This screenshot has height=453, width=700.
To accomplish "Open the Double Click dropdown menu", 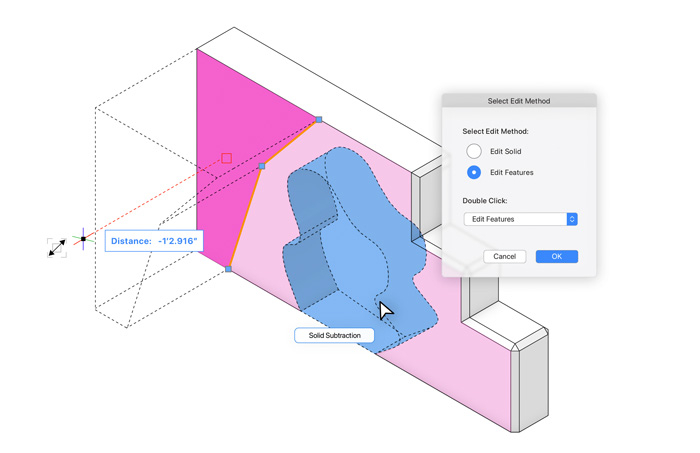I will click(520, 219).
